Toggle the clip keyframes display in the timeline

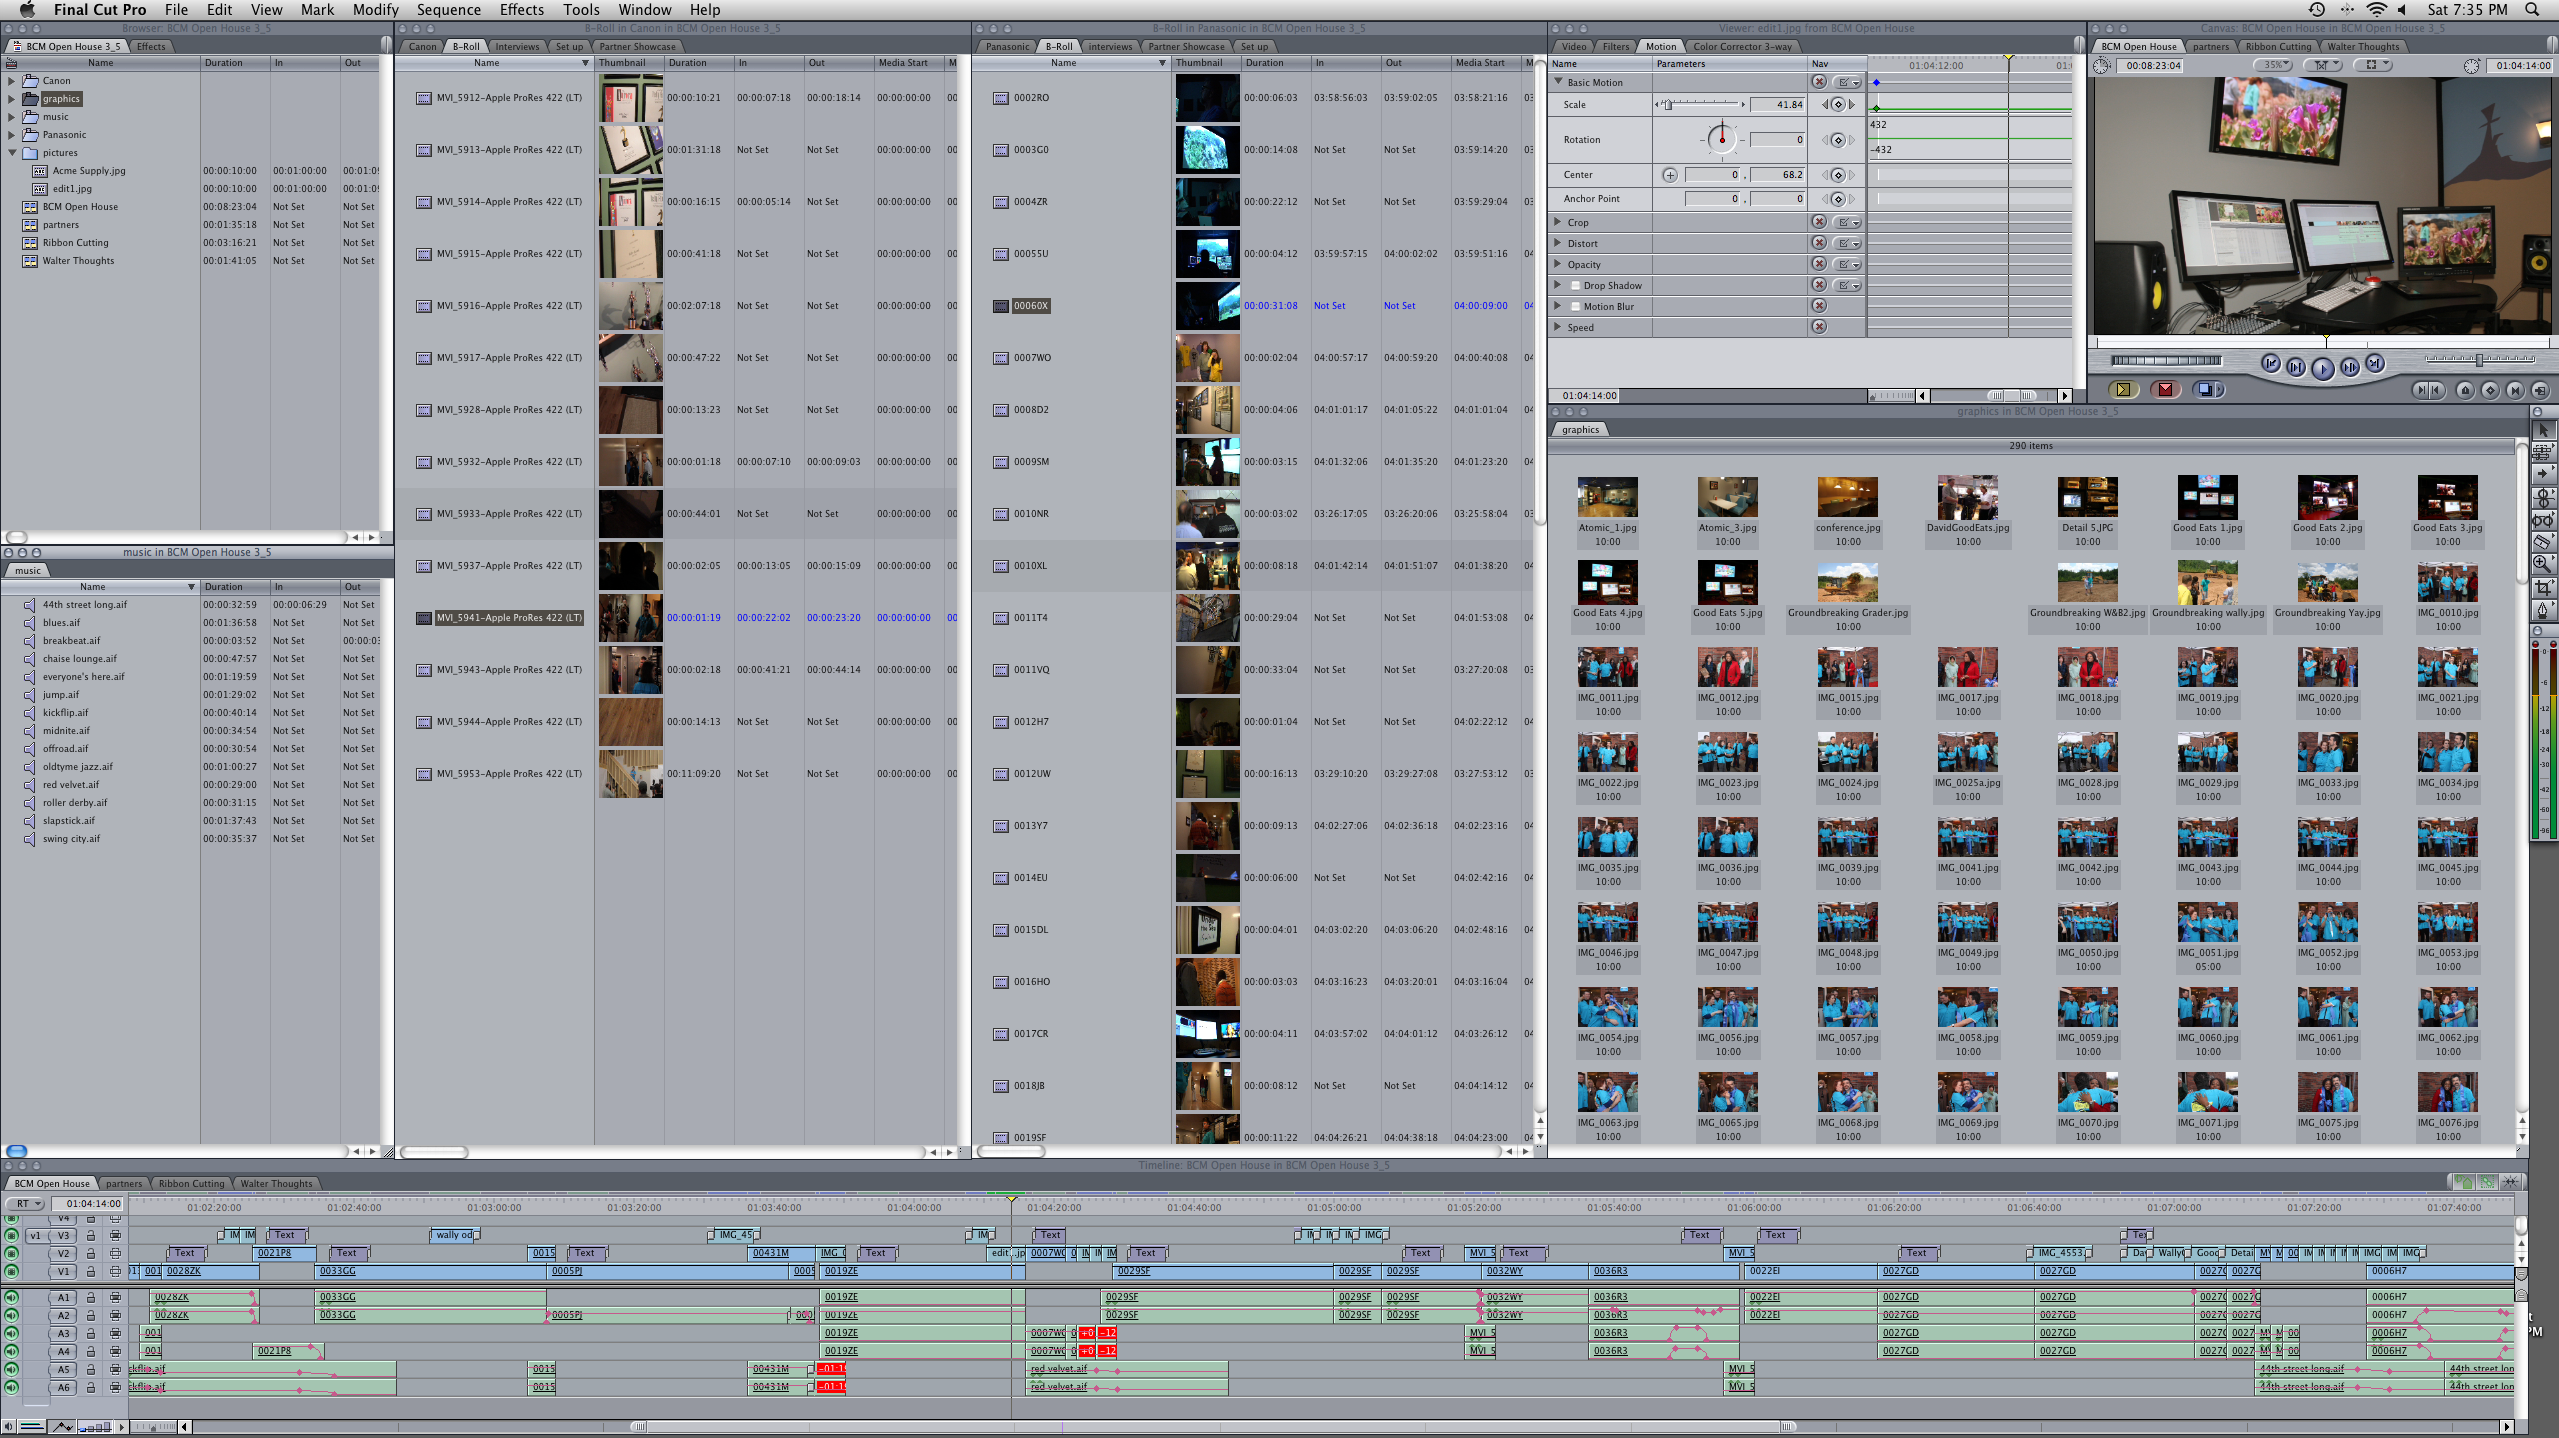[62, 1427]
